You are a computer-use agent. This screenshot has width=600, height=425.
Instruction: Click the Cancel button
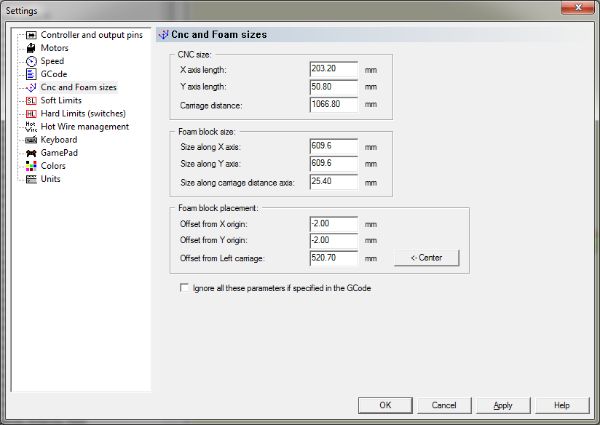[x=444, y=405]
